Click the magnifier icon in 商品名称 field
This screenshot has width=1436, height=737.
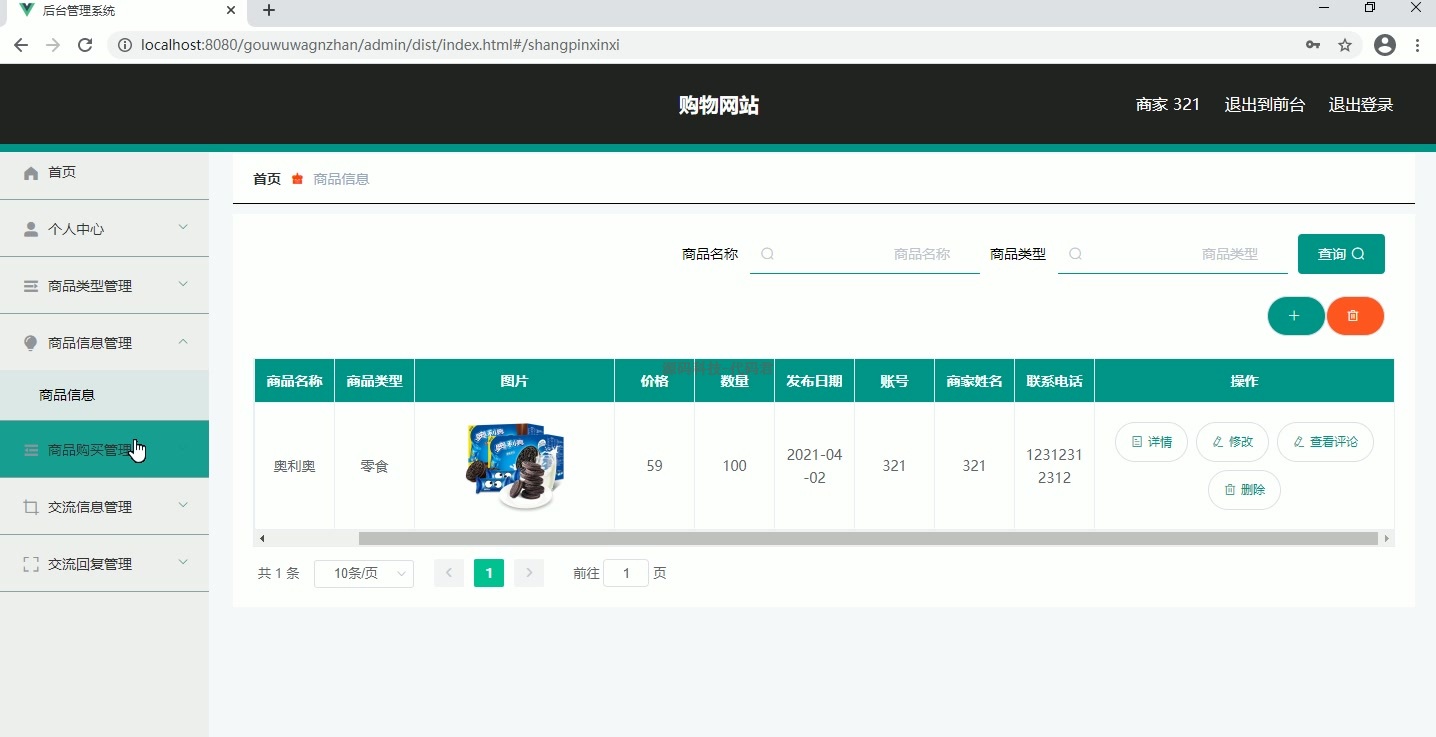coord(767,254)
